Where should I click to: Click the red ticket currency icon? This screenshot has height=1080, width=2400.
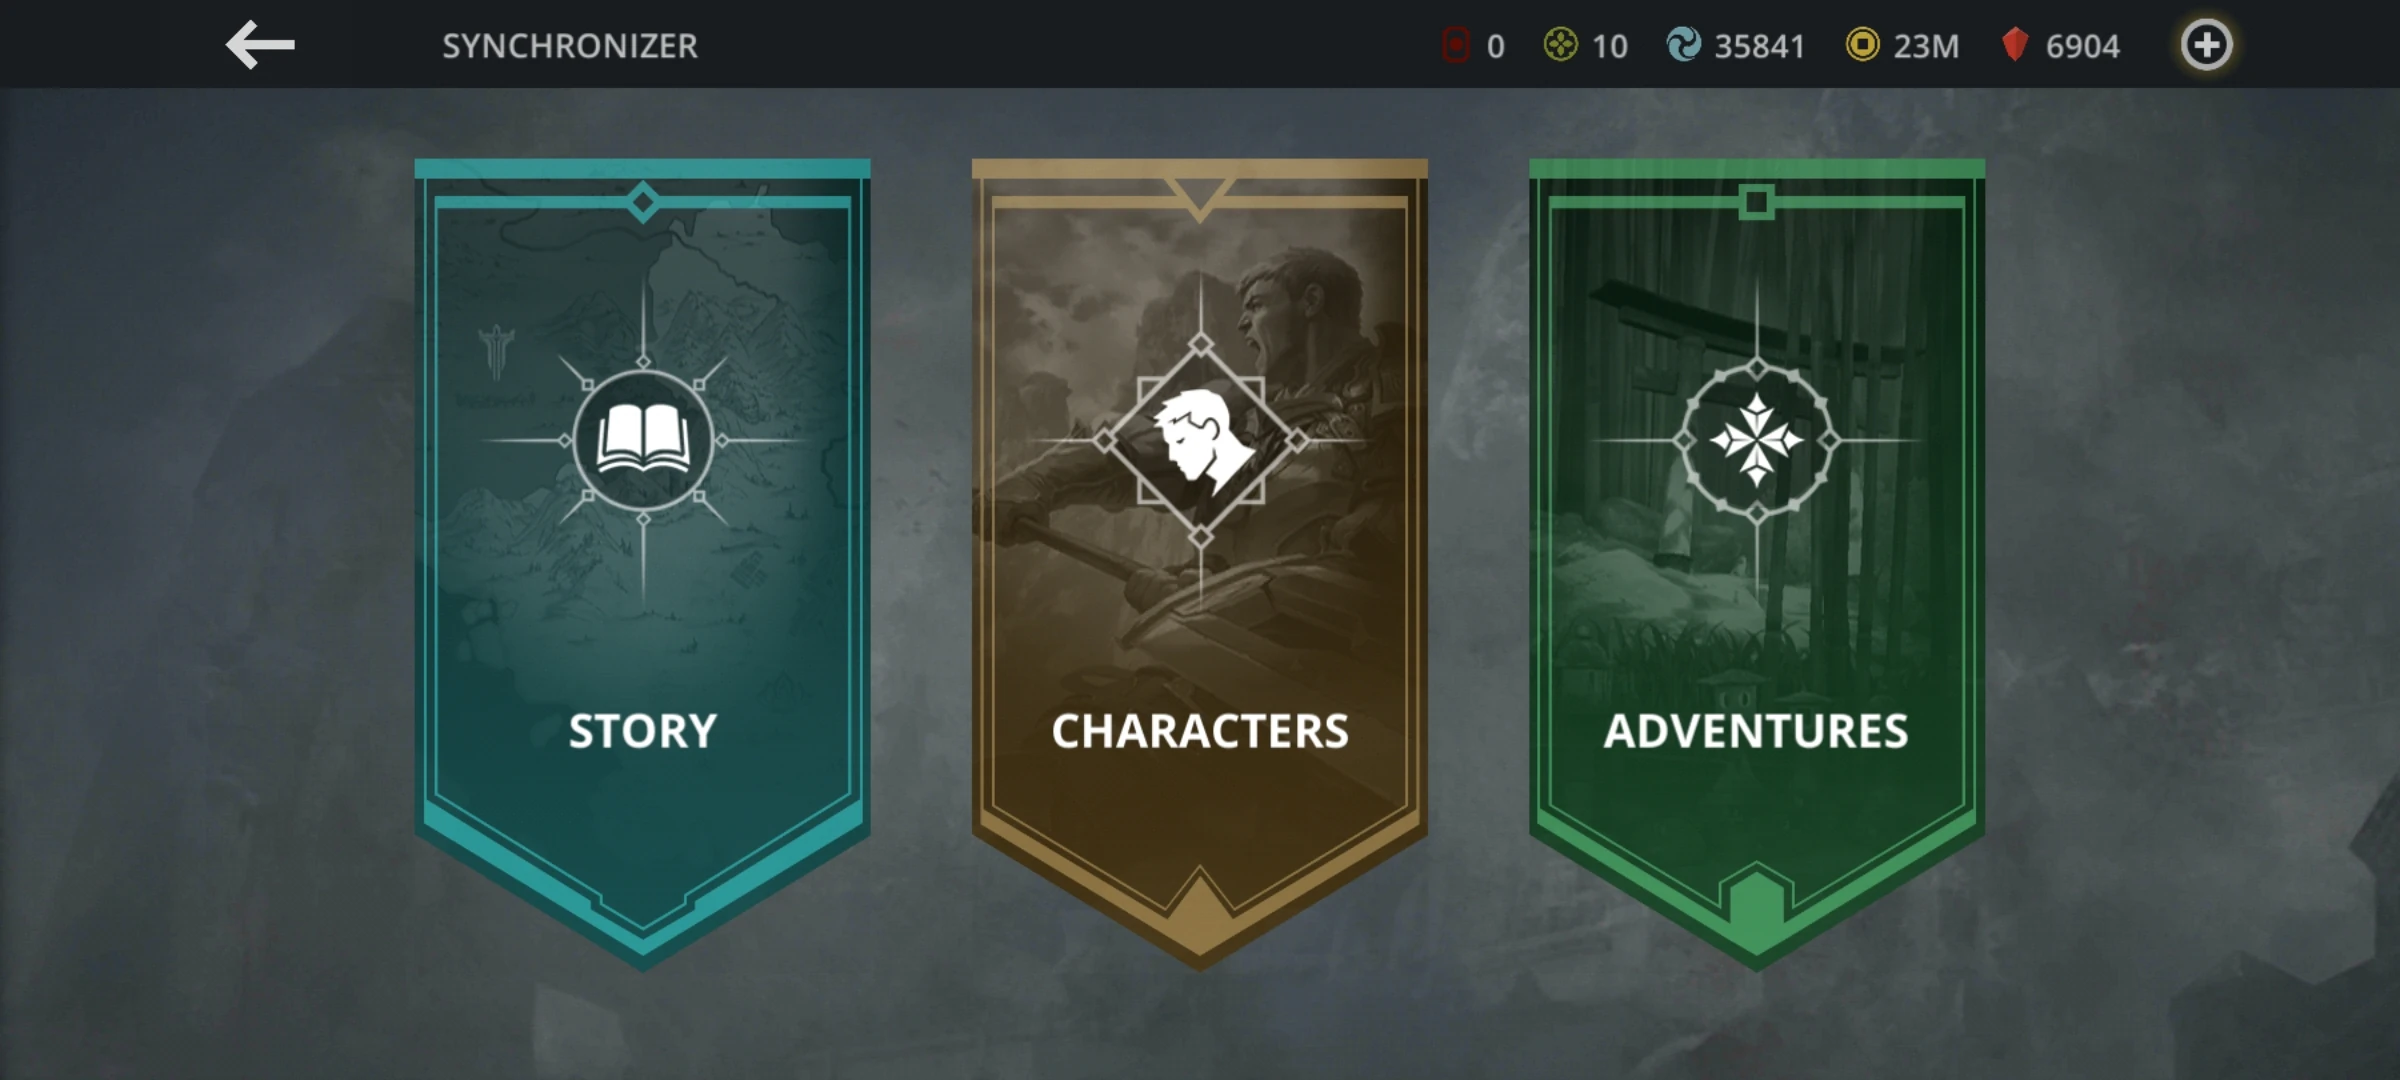pyautogui.click(x=1456, y=45)
